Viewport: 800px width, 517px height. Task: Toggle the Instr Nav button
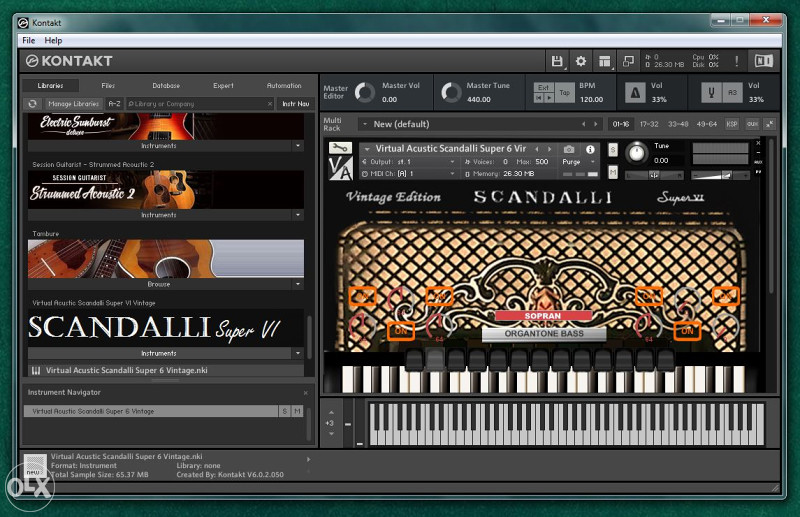pyautogui.click(x=296, y=104)
